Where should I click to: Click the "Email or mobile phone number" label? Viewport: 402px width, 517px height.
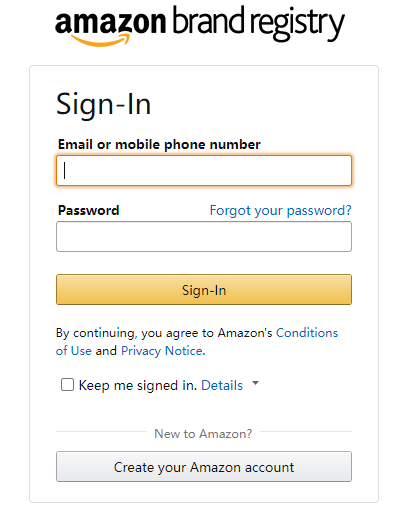(x=159, y=145)
